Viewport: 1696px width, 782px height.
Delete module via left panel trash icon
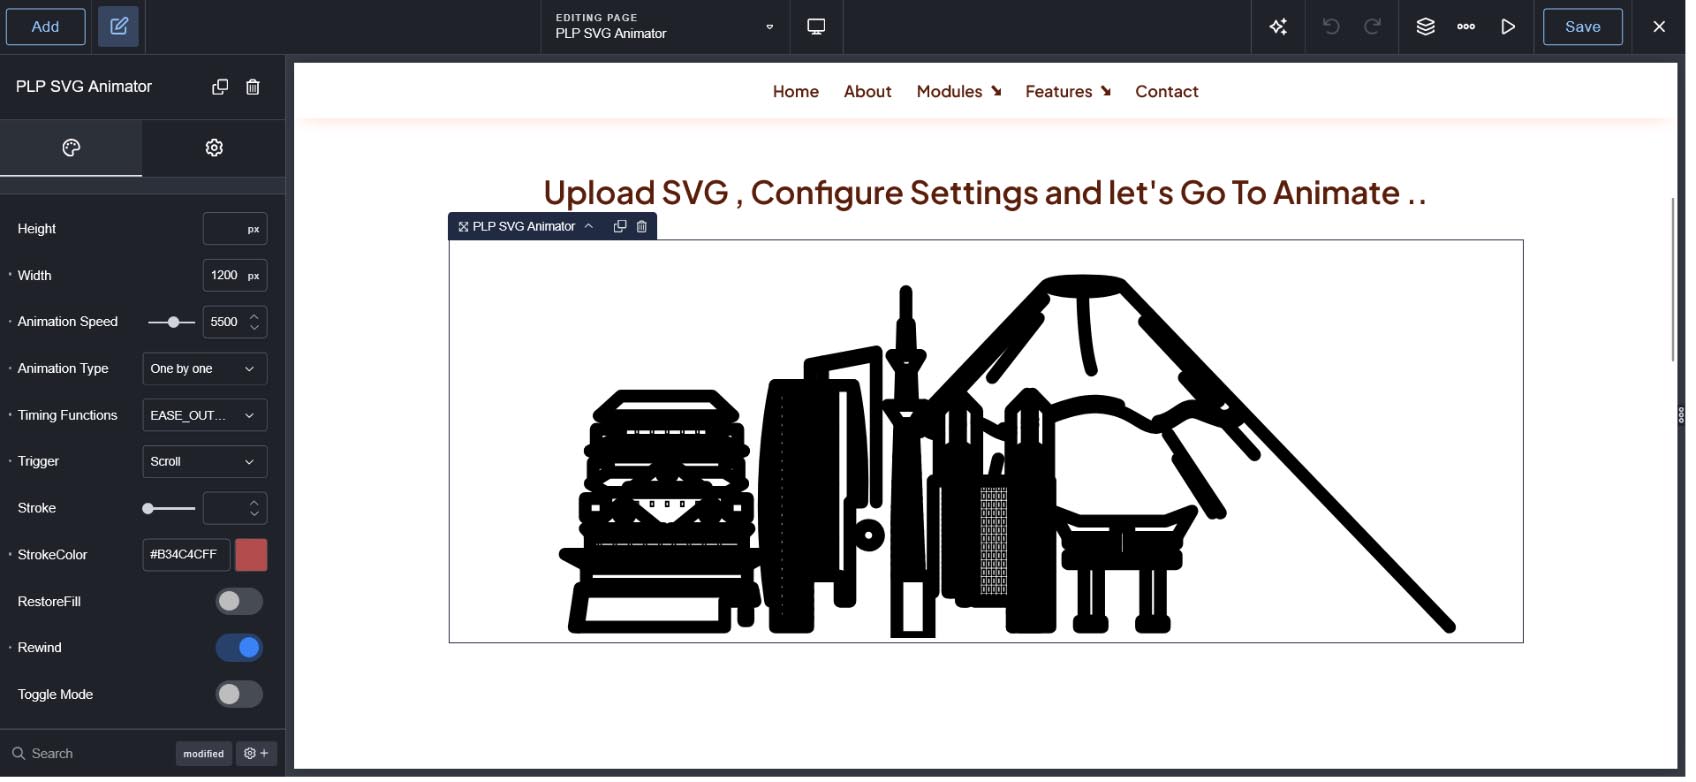[x=254, y=87]
